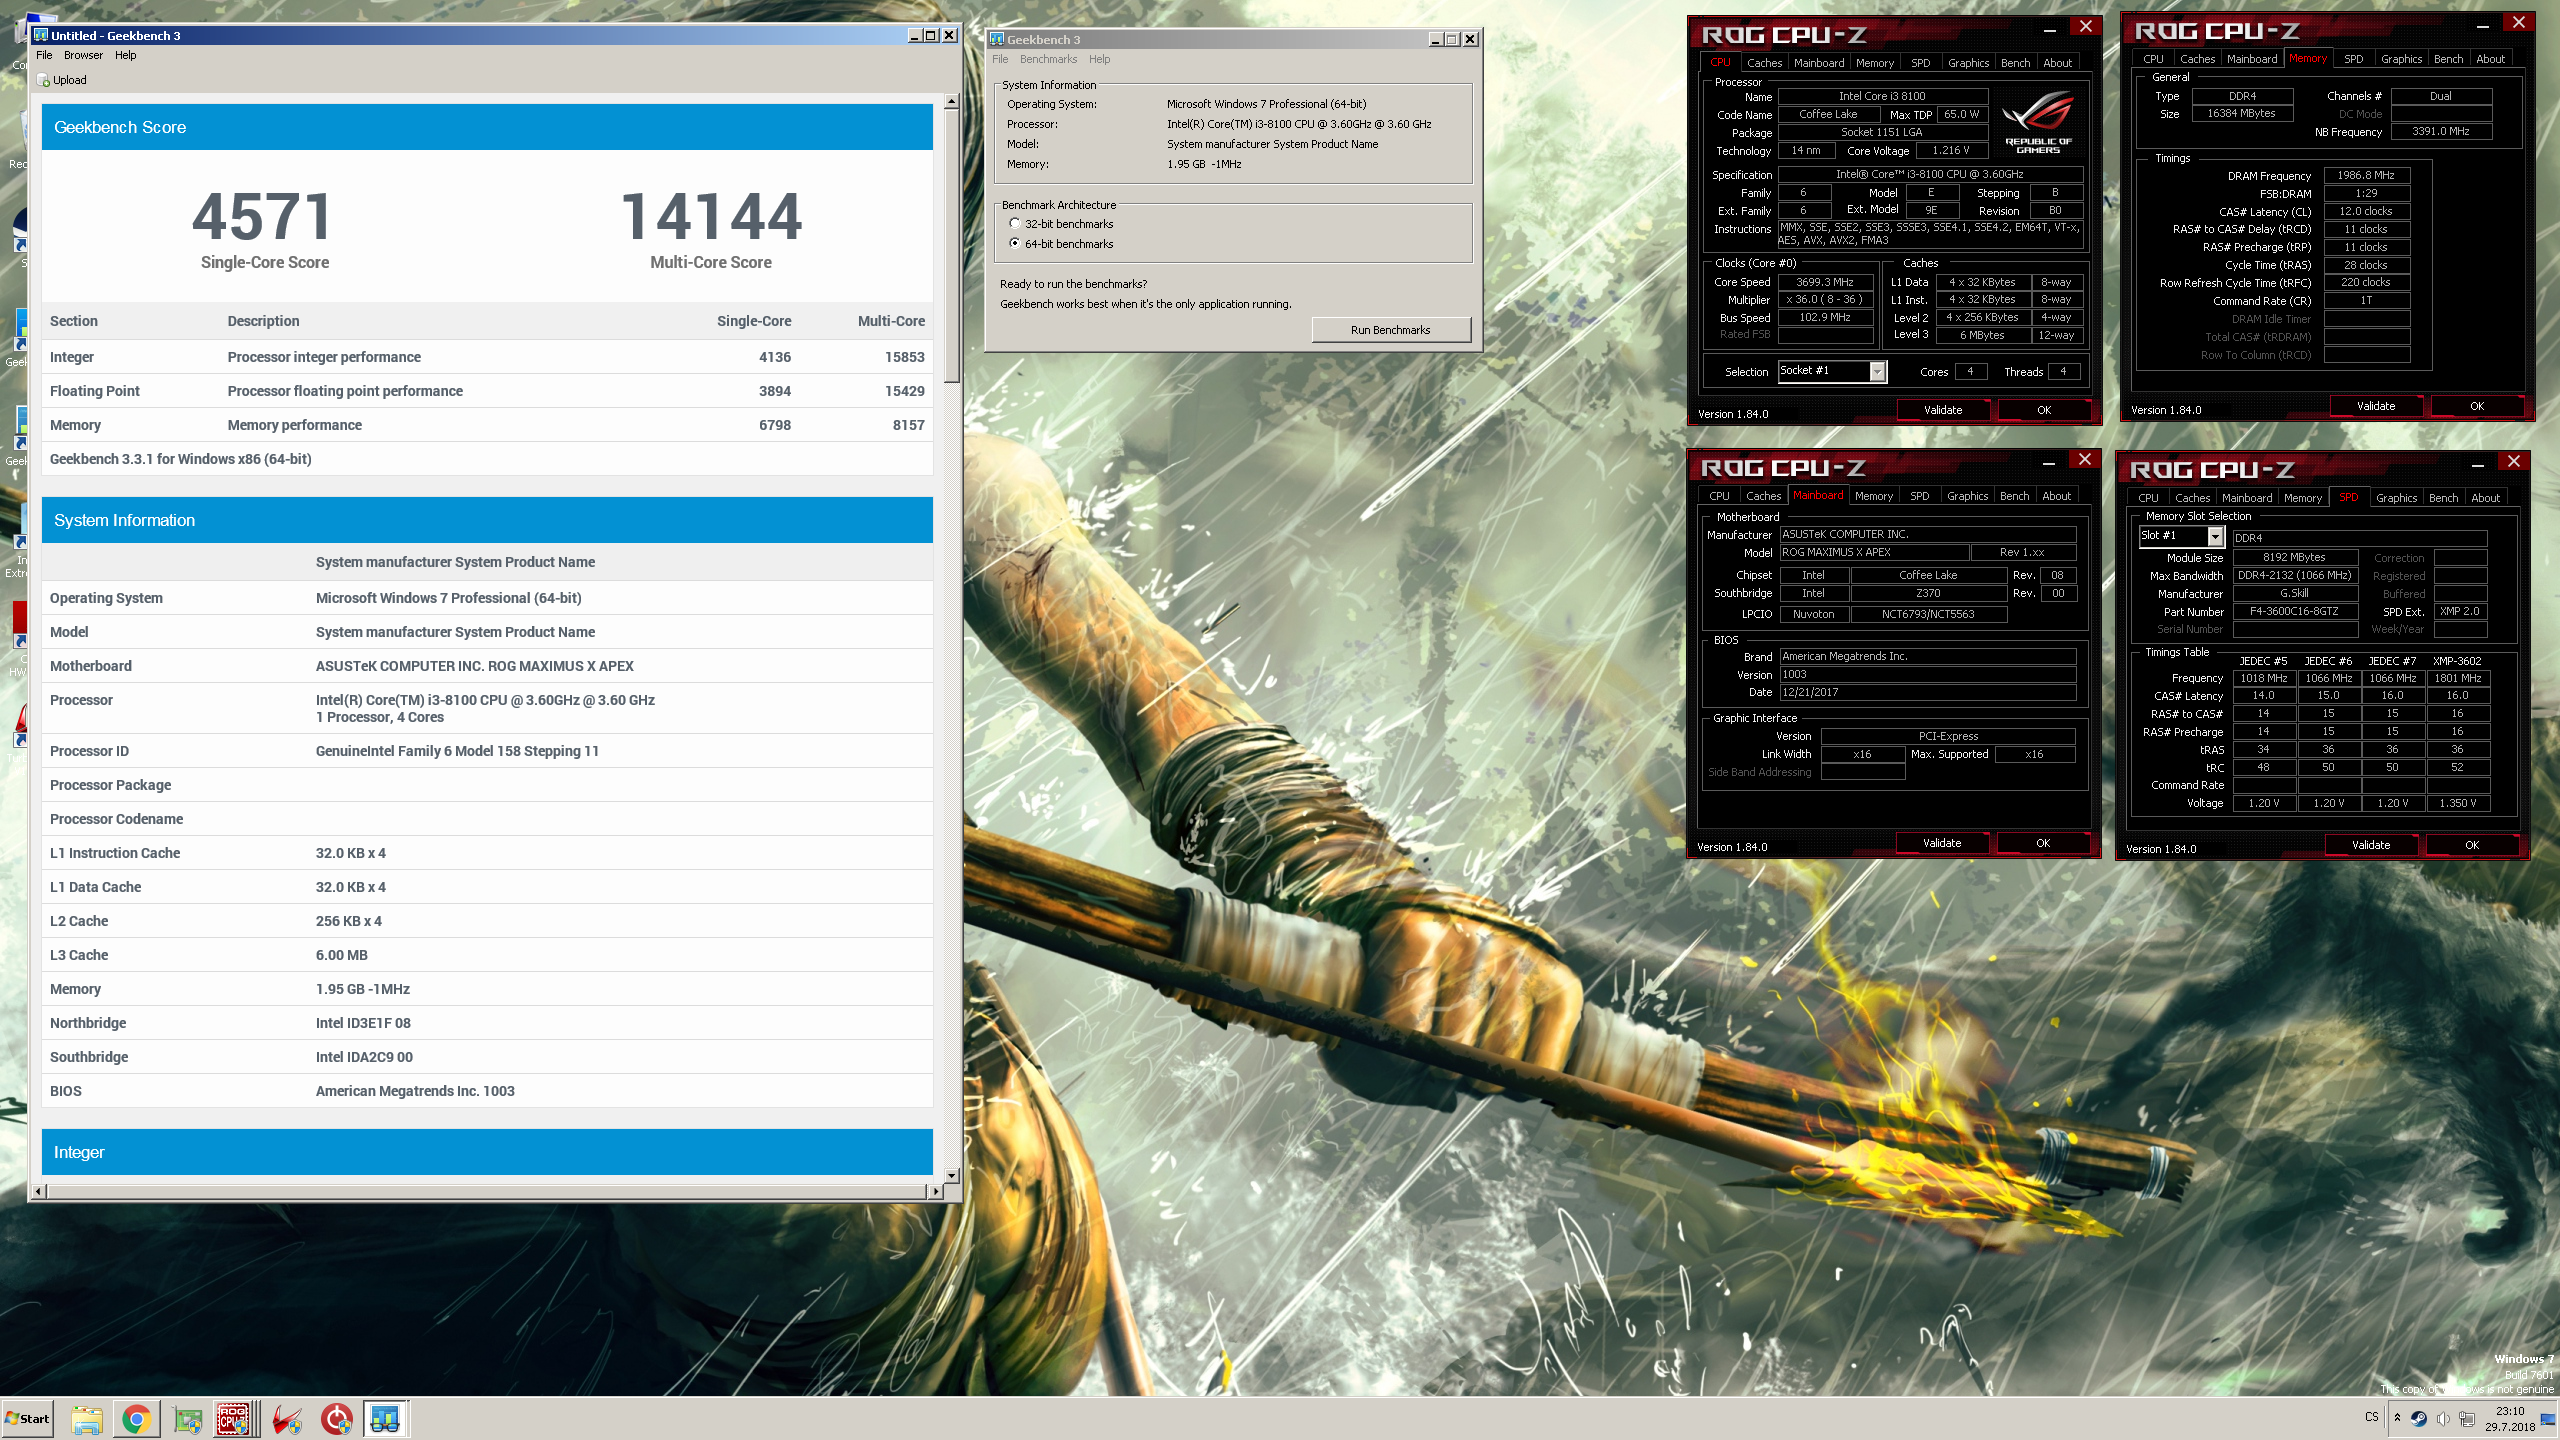The image size is (2560, 1440).
Task: Click the scroll down arrow in Geekbench results
Action: point(951,1176)
